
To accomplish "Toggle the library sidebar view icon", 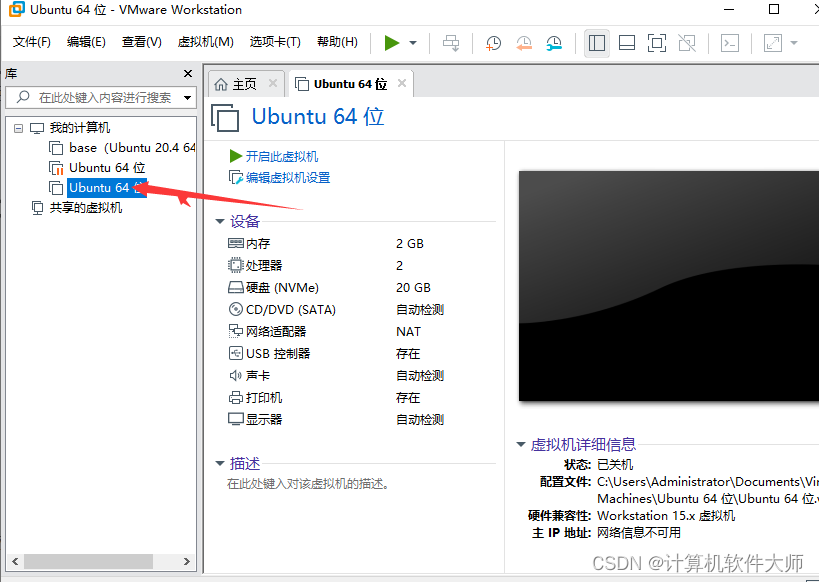I will 597,43.
